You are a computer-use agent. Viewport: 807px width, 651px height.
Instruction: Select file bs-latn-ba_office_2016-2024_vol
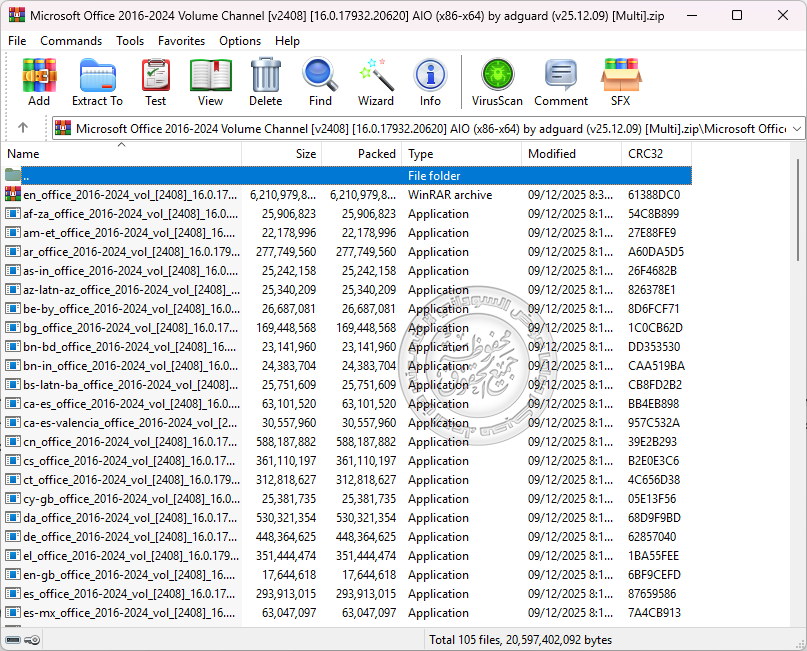(130, 385)
